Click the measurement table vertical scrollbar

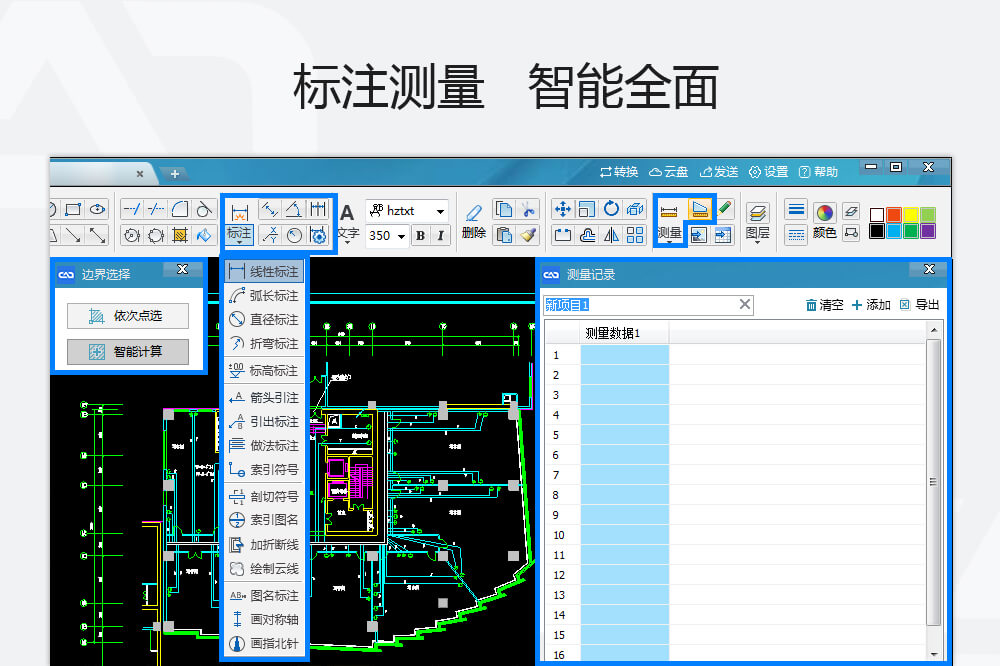tap(934, 482)
